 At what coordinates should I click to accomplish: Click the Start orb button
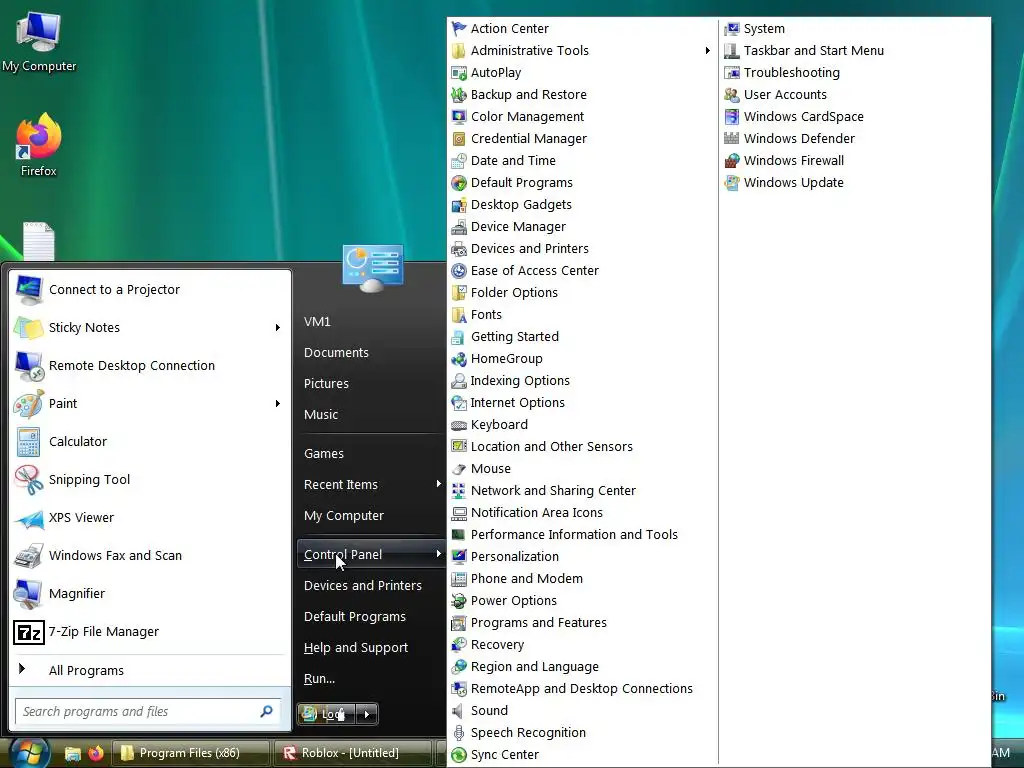[x=29, y=753]
